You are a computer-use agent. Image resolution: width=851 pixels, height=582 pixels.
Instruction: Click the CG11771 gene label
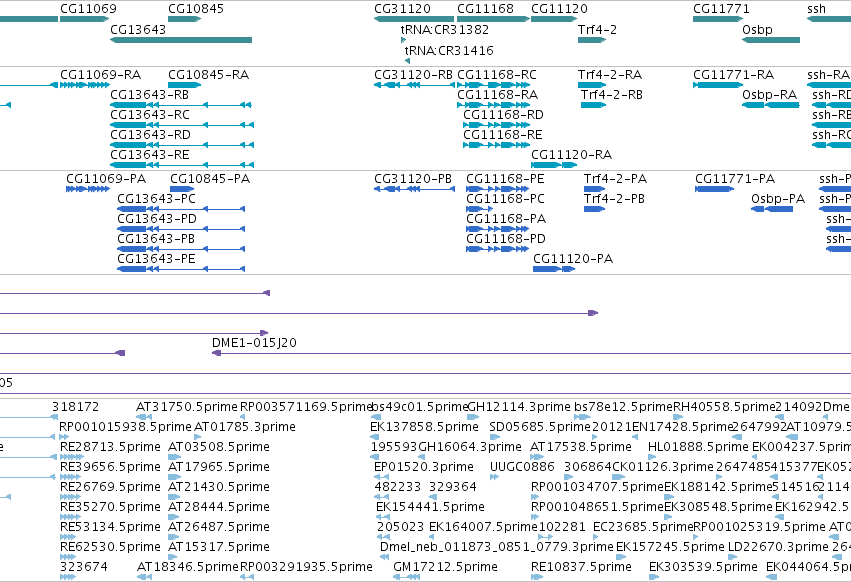[x=721, y=9]
